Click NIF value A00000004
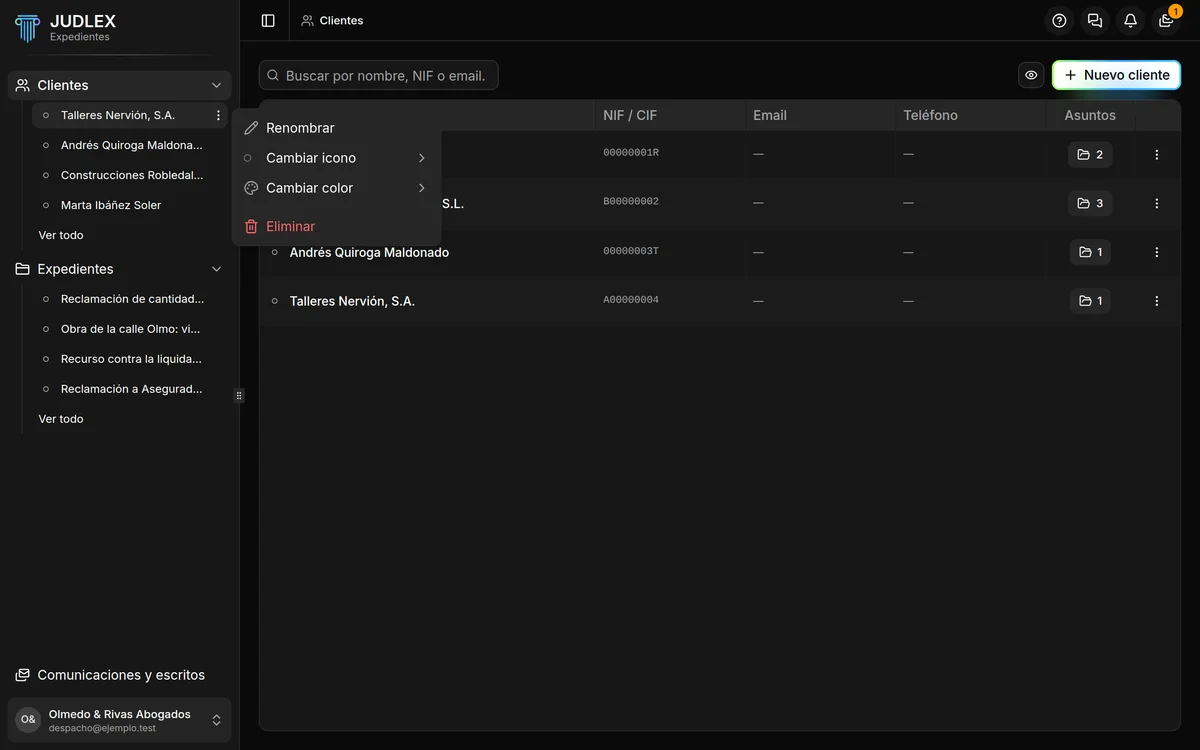Screen dimensions: 1200x750 [631, 300]
